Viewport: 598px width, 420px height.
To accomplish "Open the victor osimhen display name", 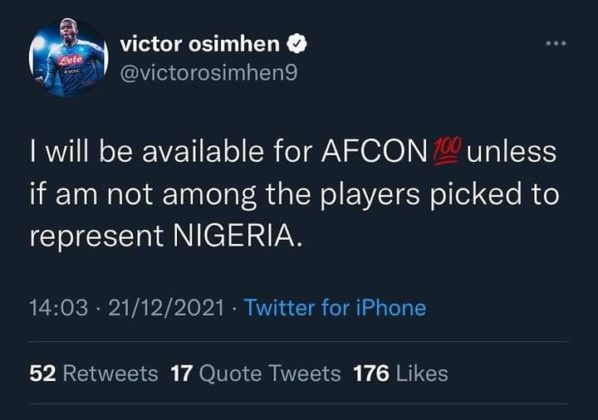I will tap(200, 43).
